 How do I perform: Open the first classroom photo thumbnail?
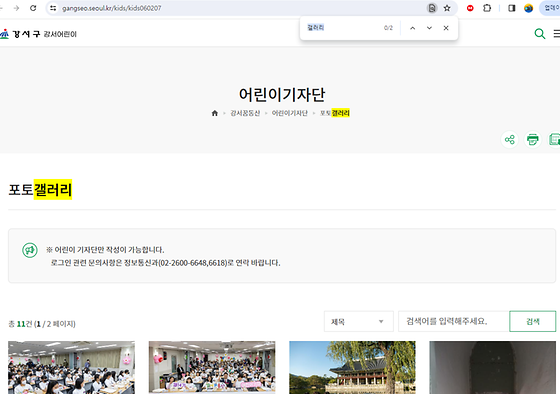point(71,368)
